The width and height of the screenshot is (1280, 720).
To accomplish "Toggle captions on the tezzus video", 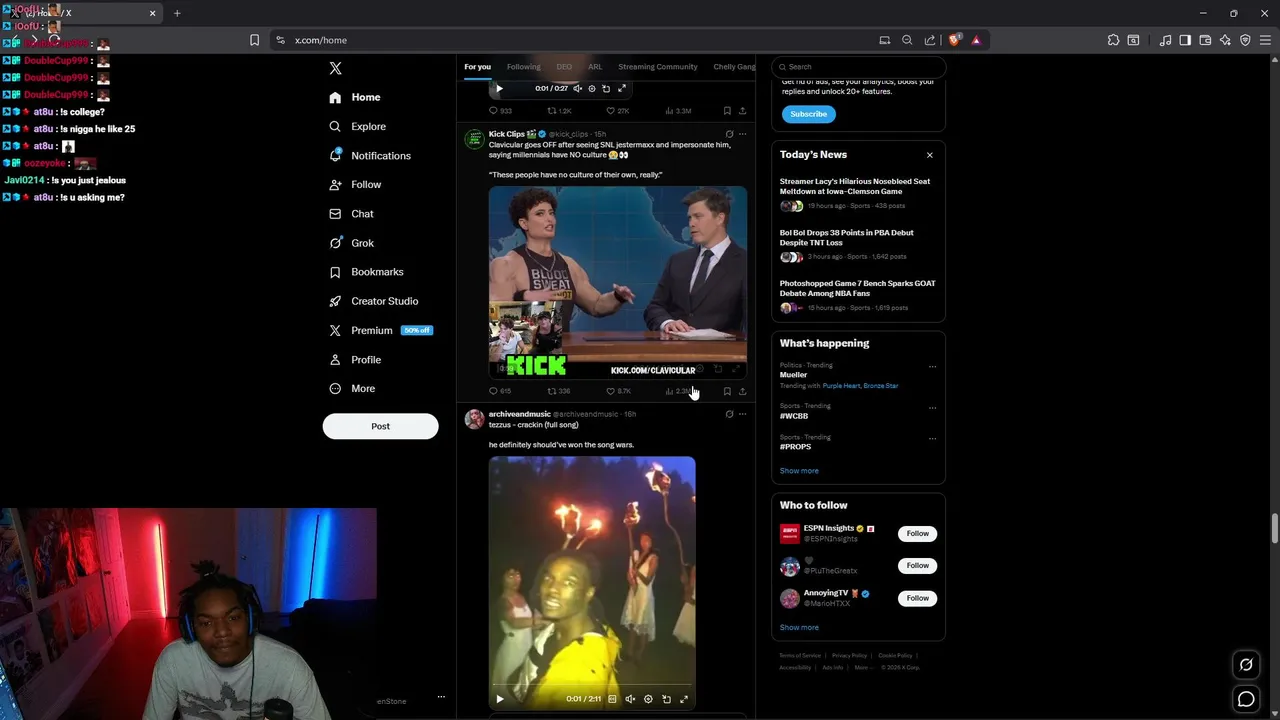I will [612, 699].
